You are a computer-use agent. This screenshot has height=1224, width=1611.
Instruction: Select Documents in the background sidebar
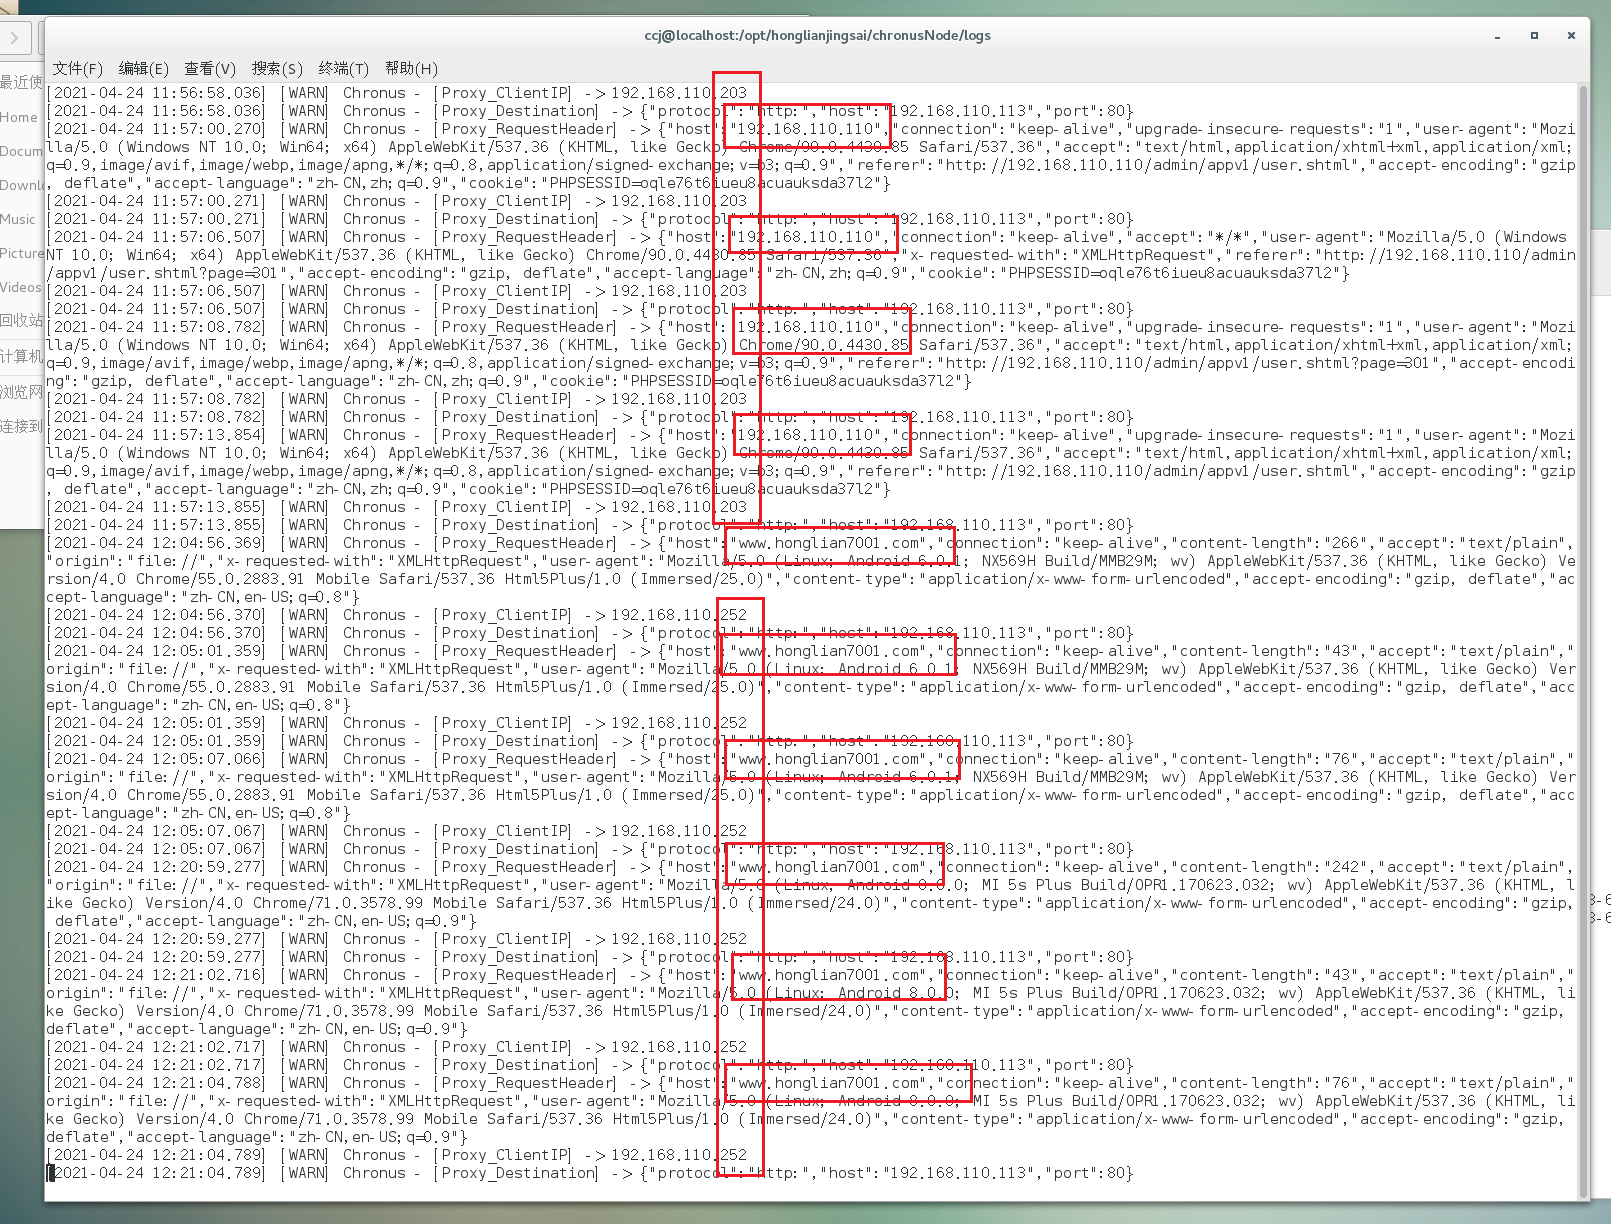point(21,151)
